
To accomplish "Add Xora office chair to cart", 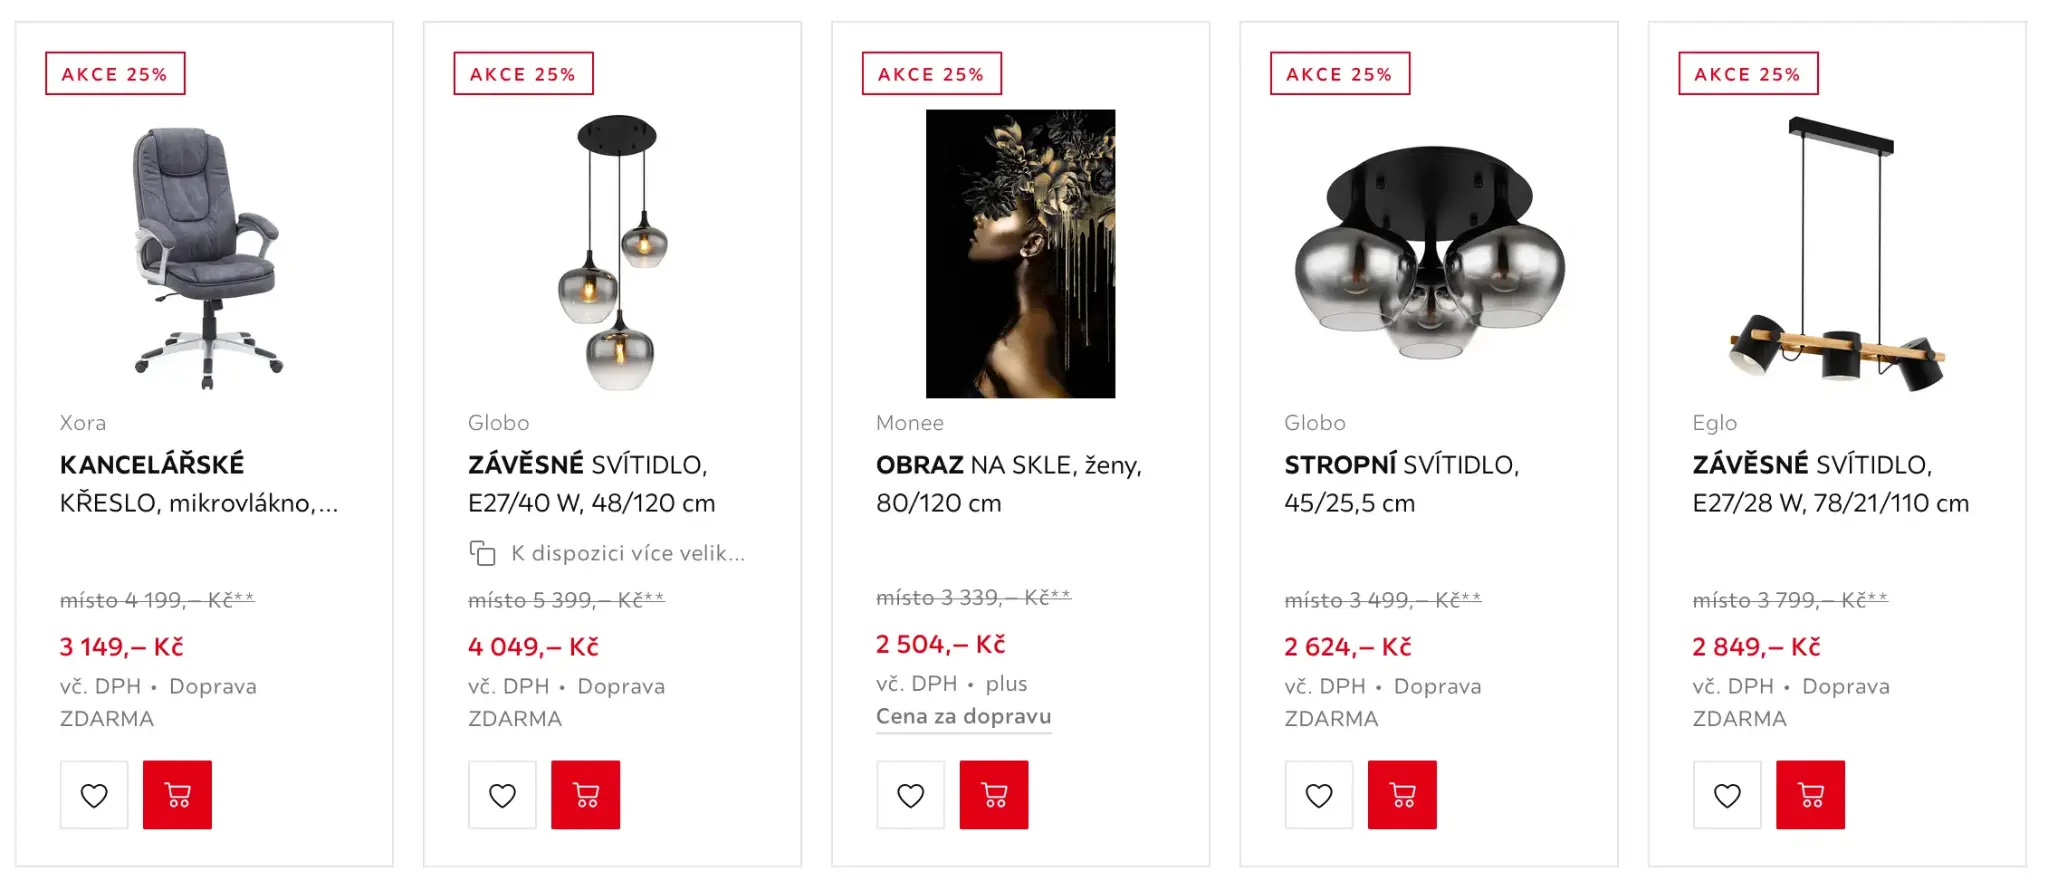I will coord(177,795).
